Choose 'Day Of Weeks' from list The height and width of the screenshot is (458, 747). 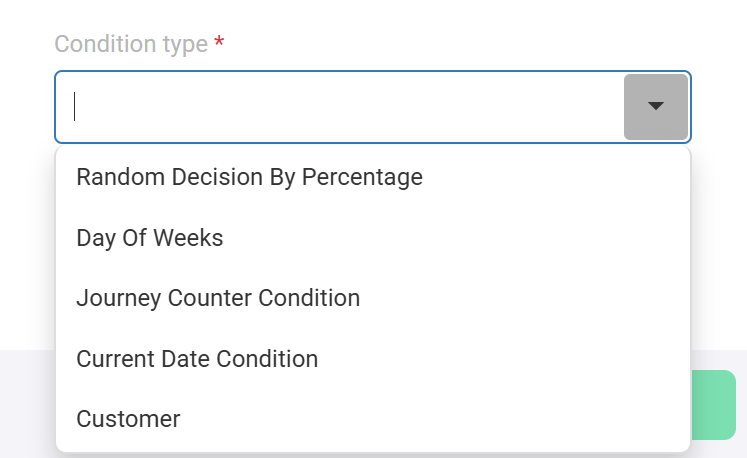pyautogui.click(x=150, y=238)
